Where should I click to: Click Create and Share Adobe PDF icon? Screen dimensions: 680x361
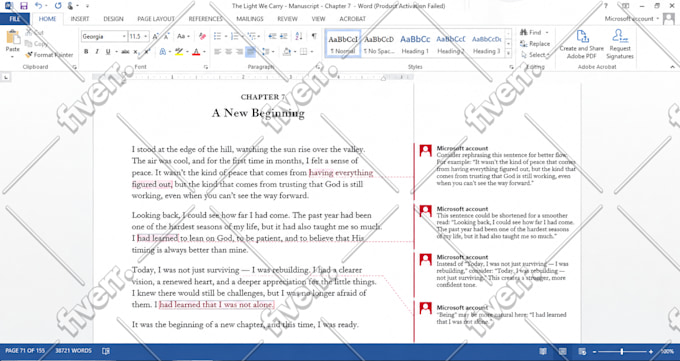coord(582,37)
